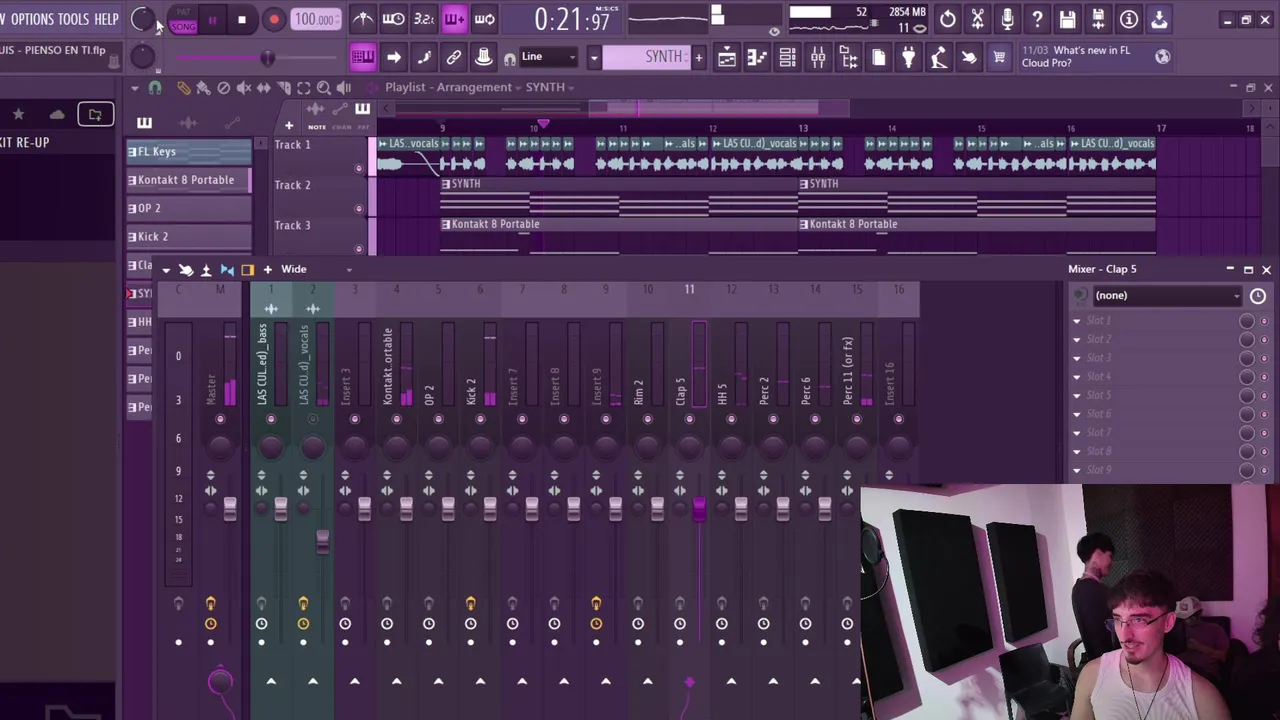Open the OPTIONS menu
Image resolution: width=1280 pixels, height=720 pixels.
click(32, 19)
